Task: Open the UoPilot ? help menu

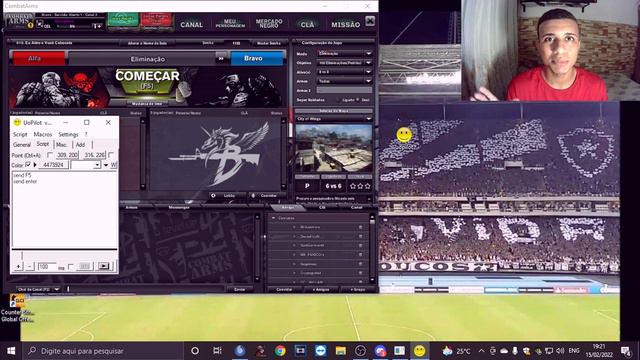Action: [x=86, y=134]
